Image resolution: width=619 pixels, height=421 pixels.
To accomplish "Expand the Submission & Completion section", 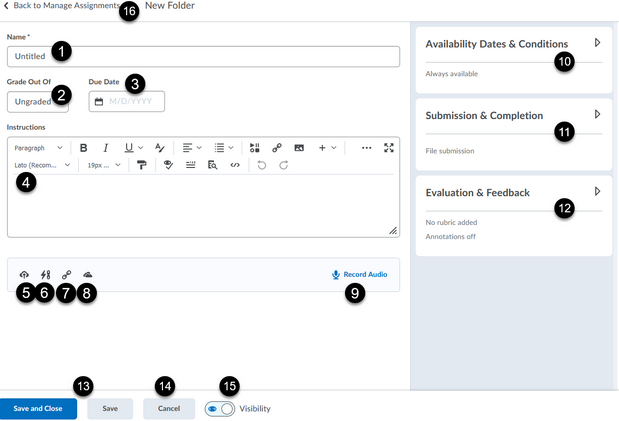I will [597, 114].
